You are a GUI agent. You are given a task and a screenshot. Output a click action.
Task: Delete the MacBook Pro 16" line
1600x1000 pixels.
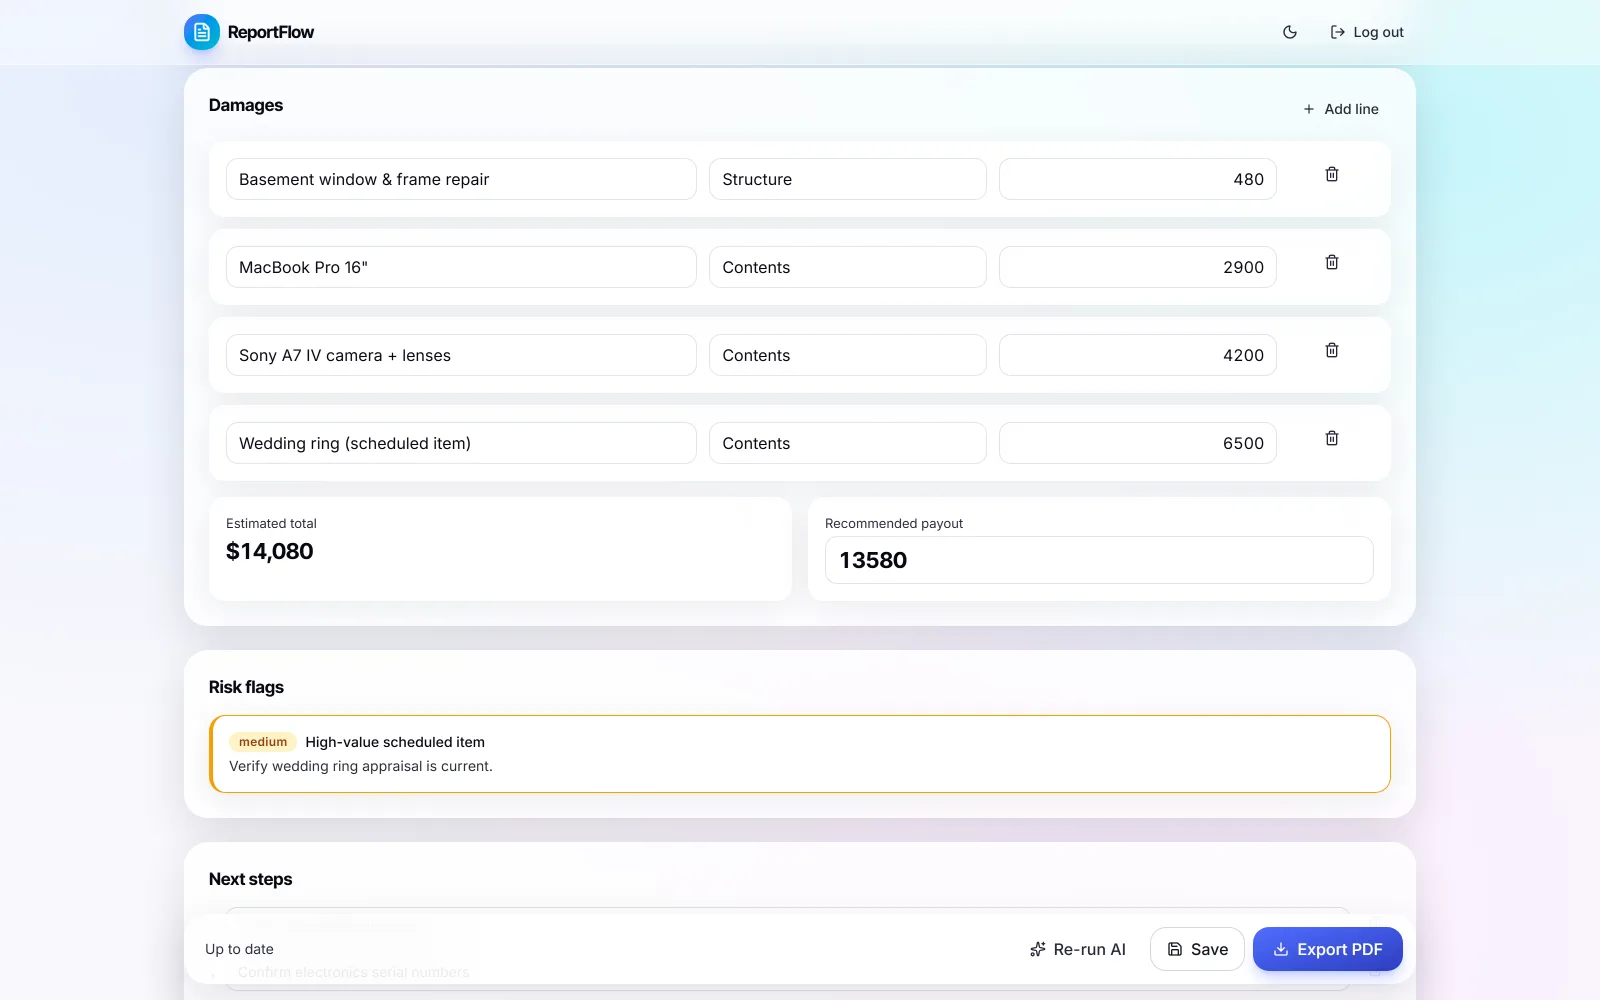1332,262
